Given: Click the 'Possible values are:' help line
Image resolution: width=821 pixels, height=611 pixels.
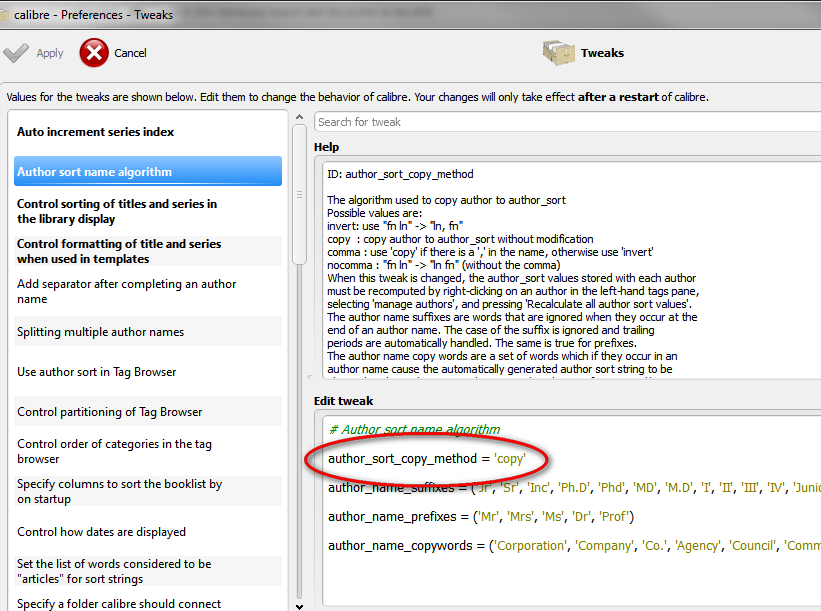Looking at the screenshot, I should pyautogui.click(x=374, y=213).
